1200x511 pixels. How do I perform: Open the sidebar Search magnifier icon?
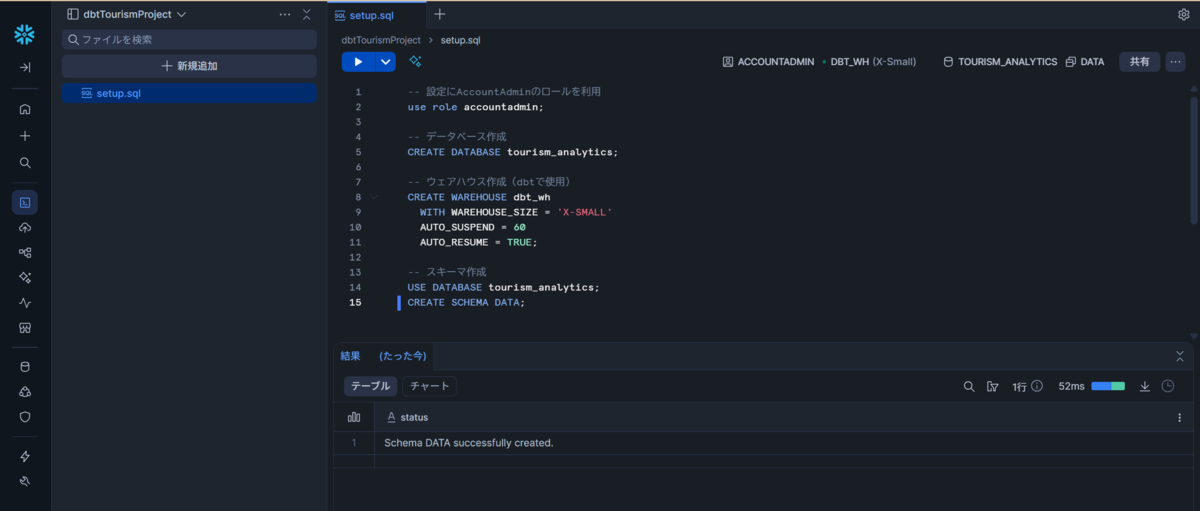click(25, 162)
